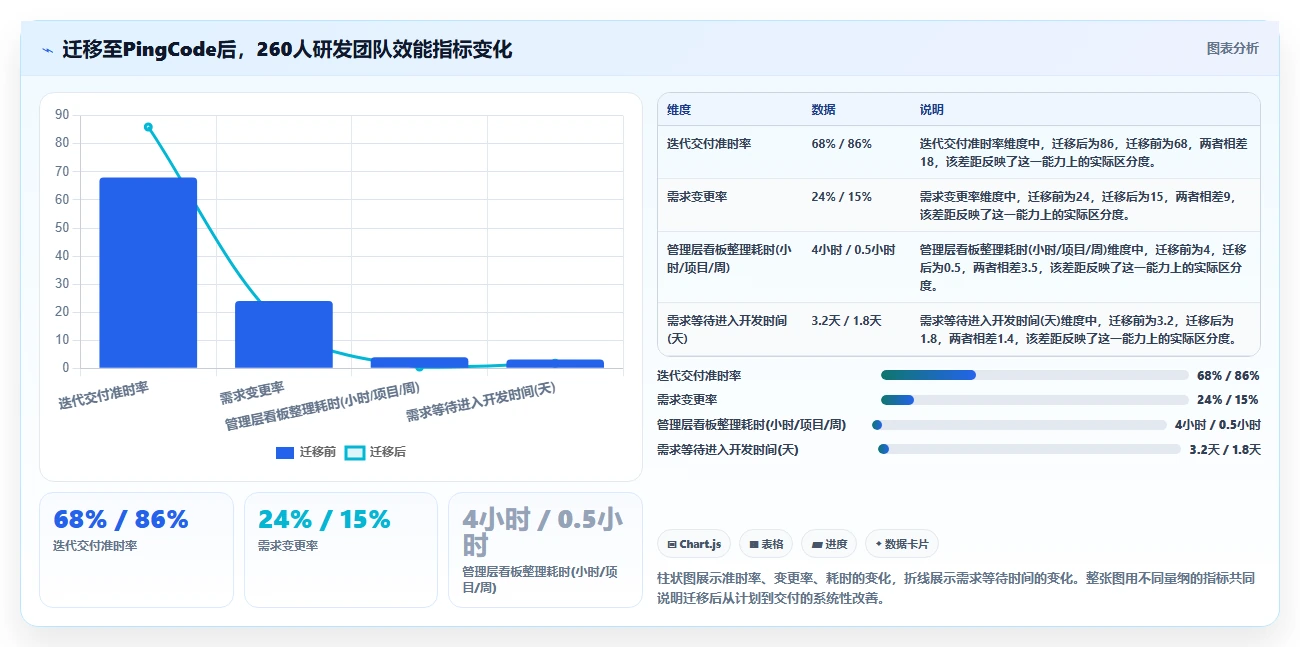Screen dimensions: 1300x647
Task: Click the Chart.js tag
Action: pos(694,544)
